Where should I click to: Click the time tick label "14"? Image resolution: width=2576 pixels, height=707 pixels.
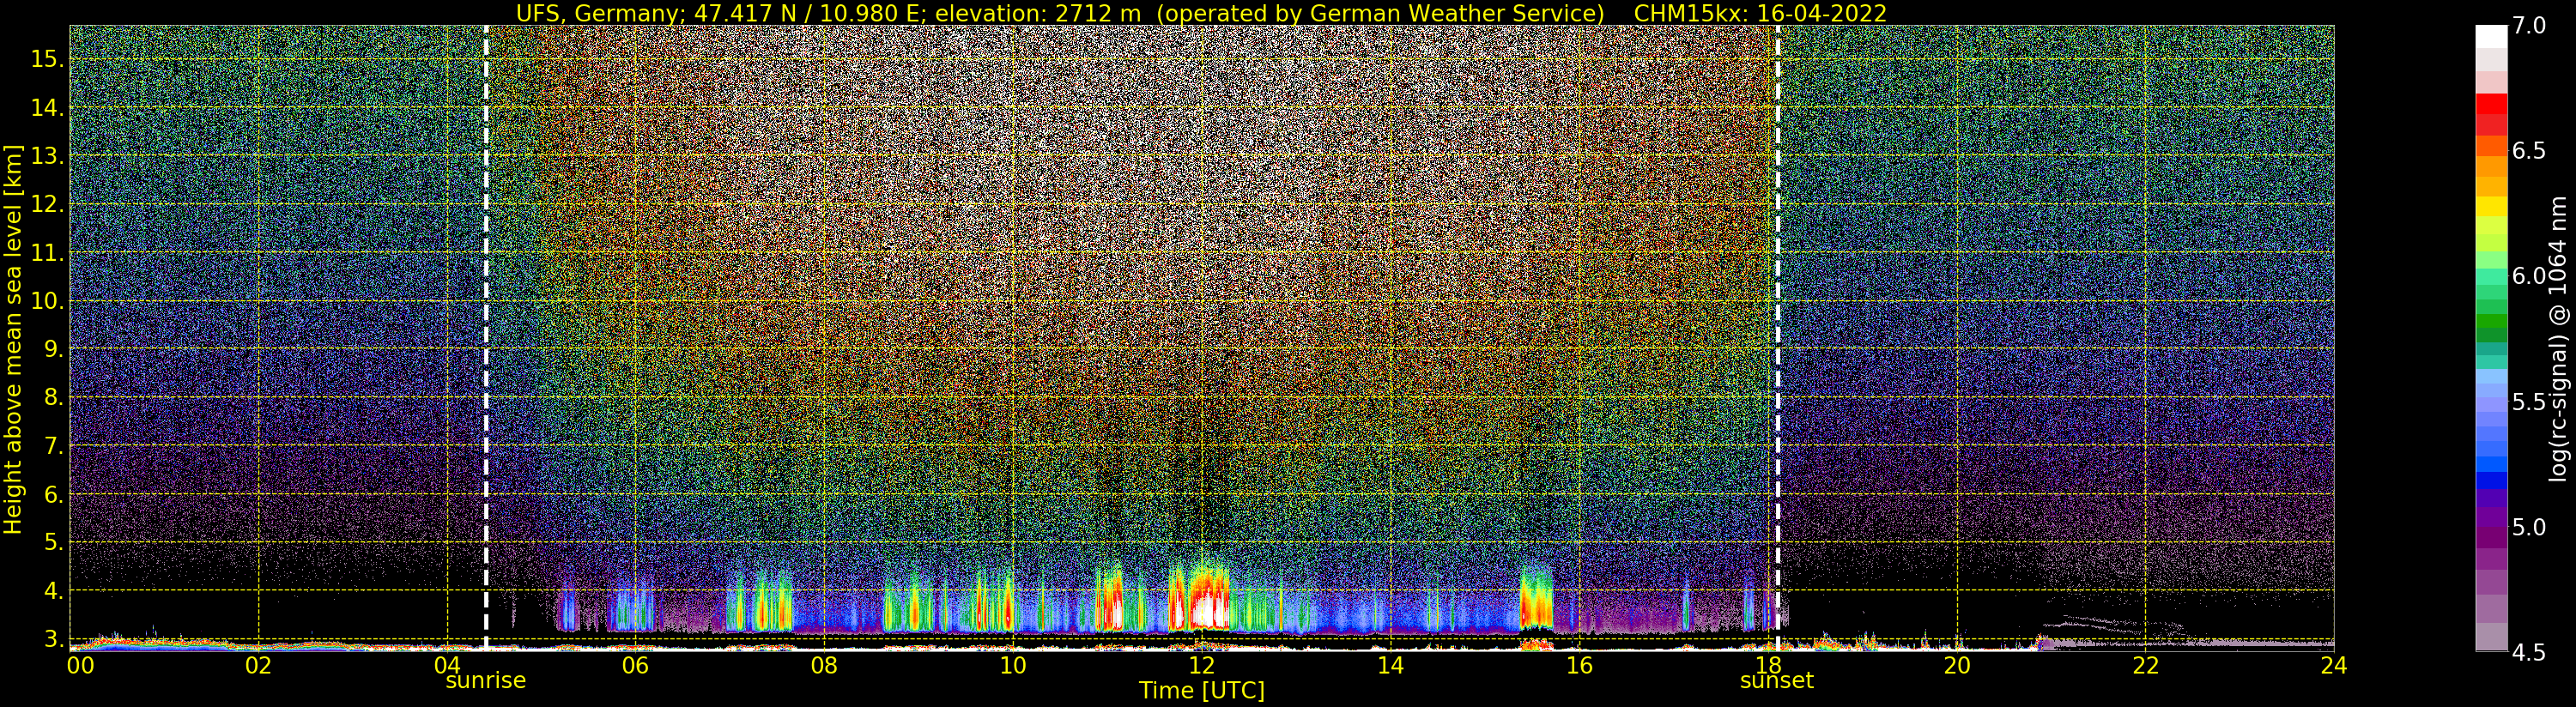1390,665
